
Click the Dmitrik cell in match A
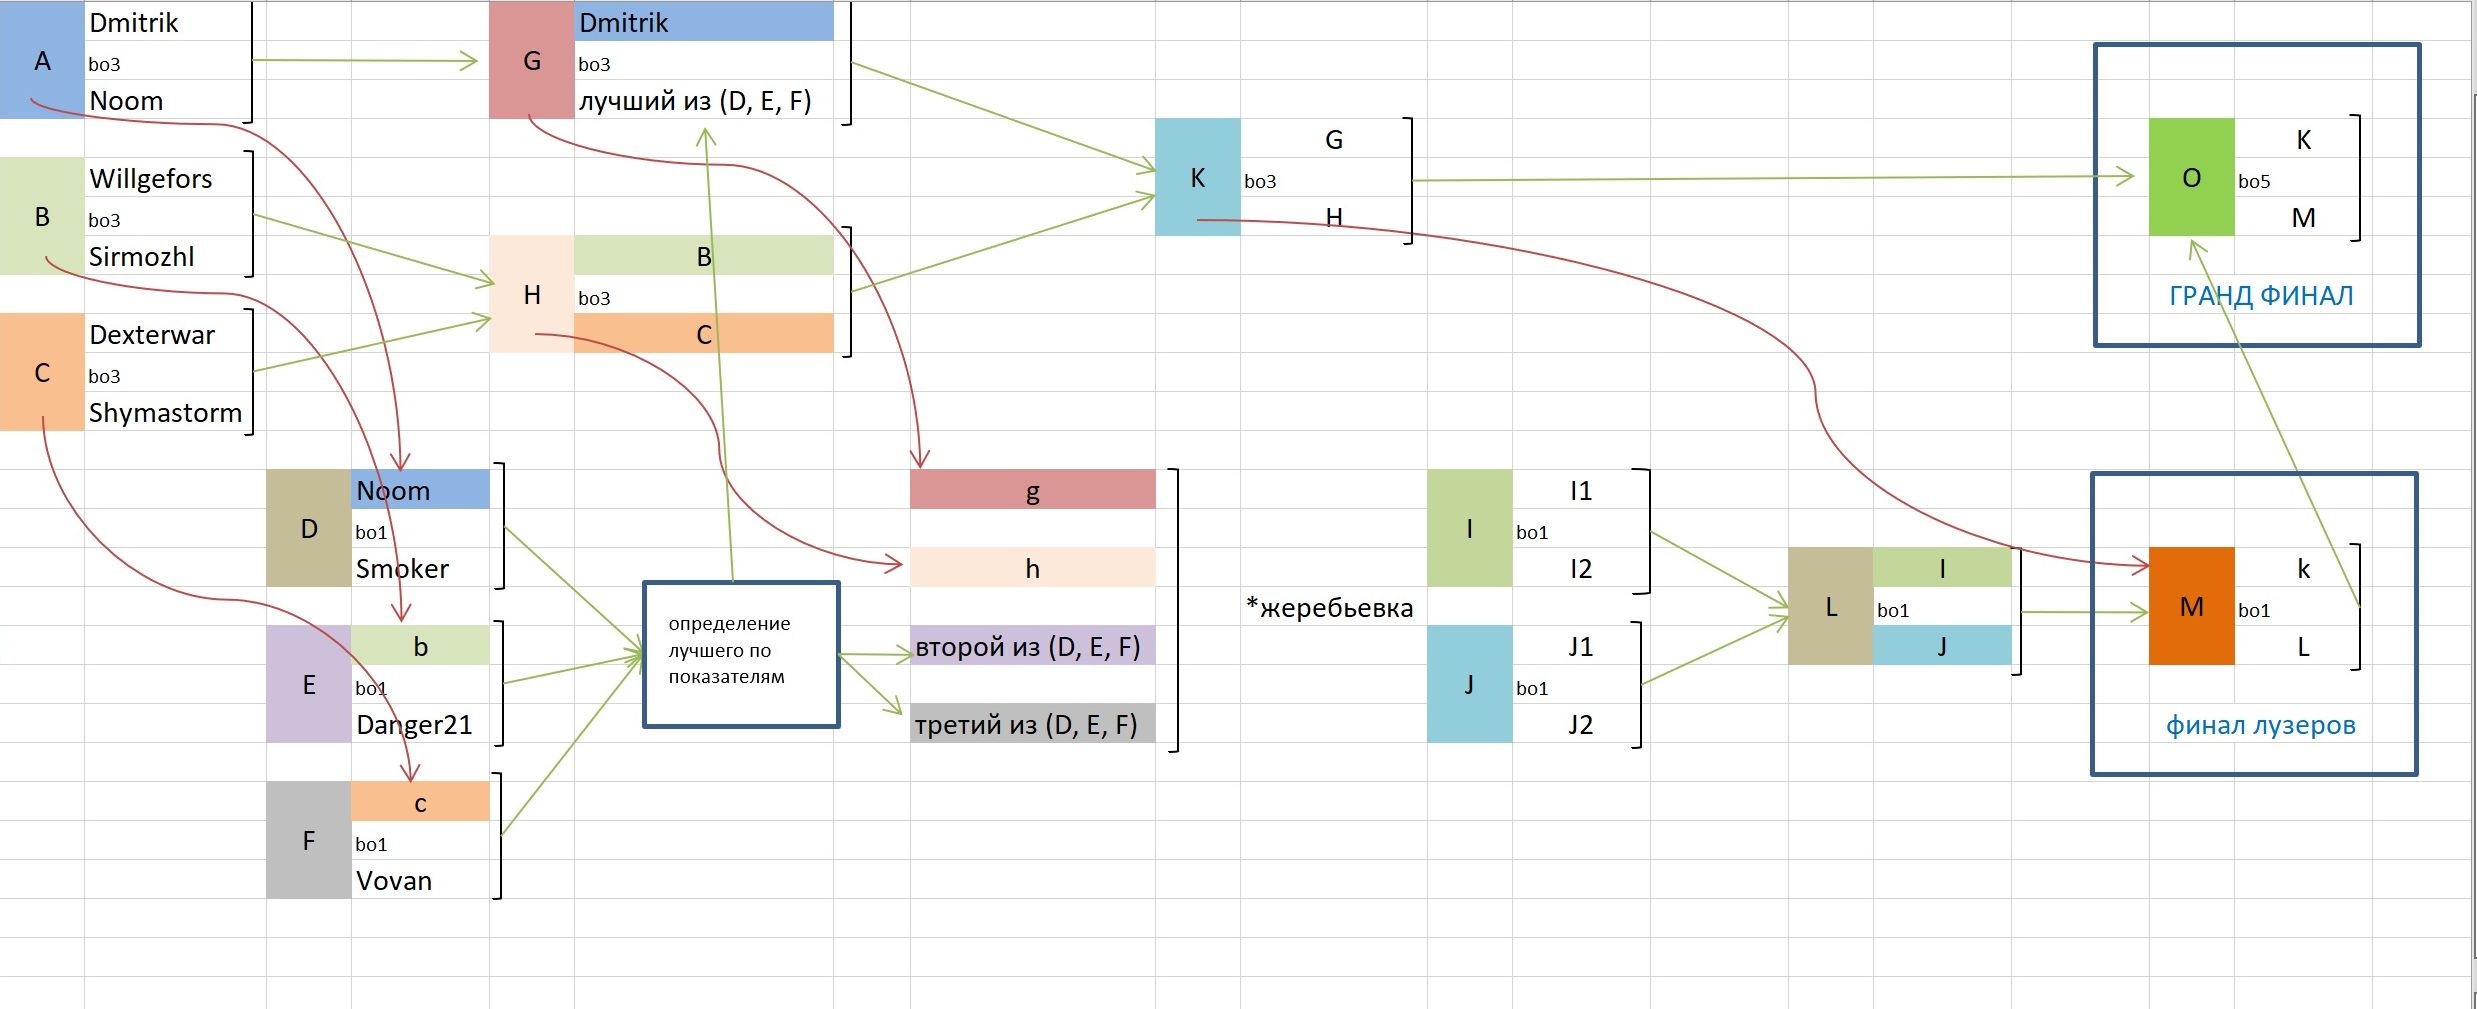click(168, 22)
